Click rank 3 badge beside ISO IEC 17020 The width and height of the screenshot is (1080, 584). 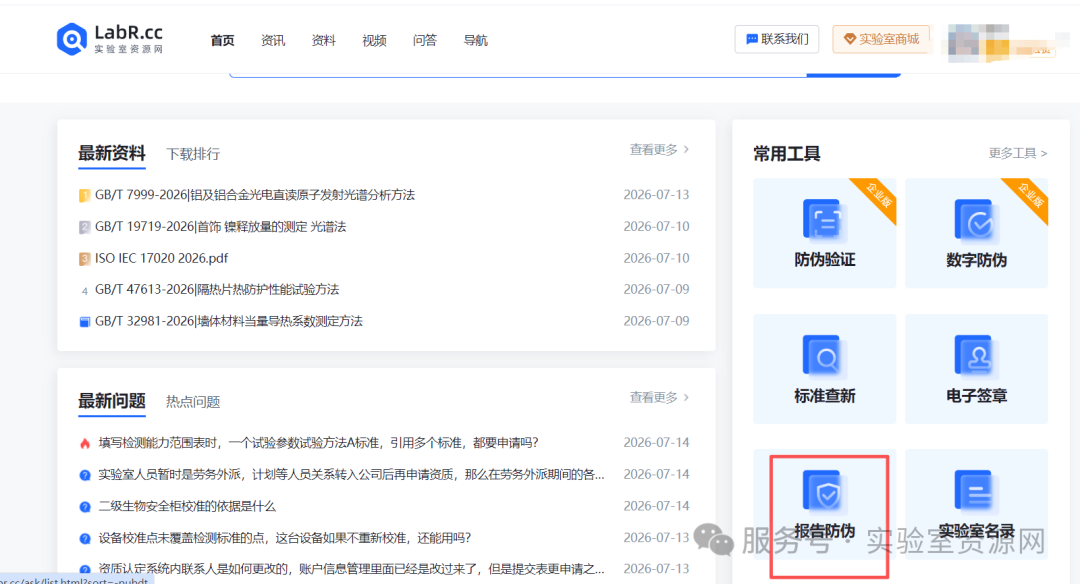click(x=85, y=259)
